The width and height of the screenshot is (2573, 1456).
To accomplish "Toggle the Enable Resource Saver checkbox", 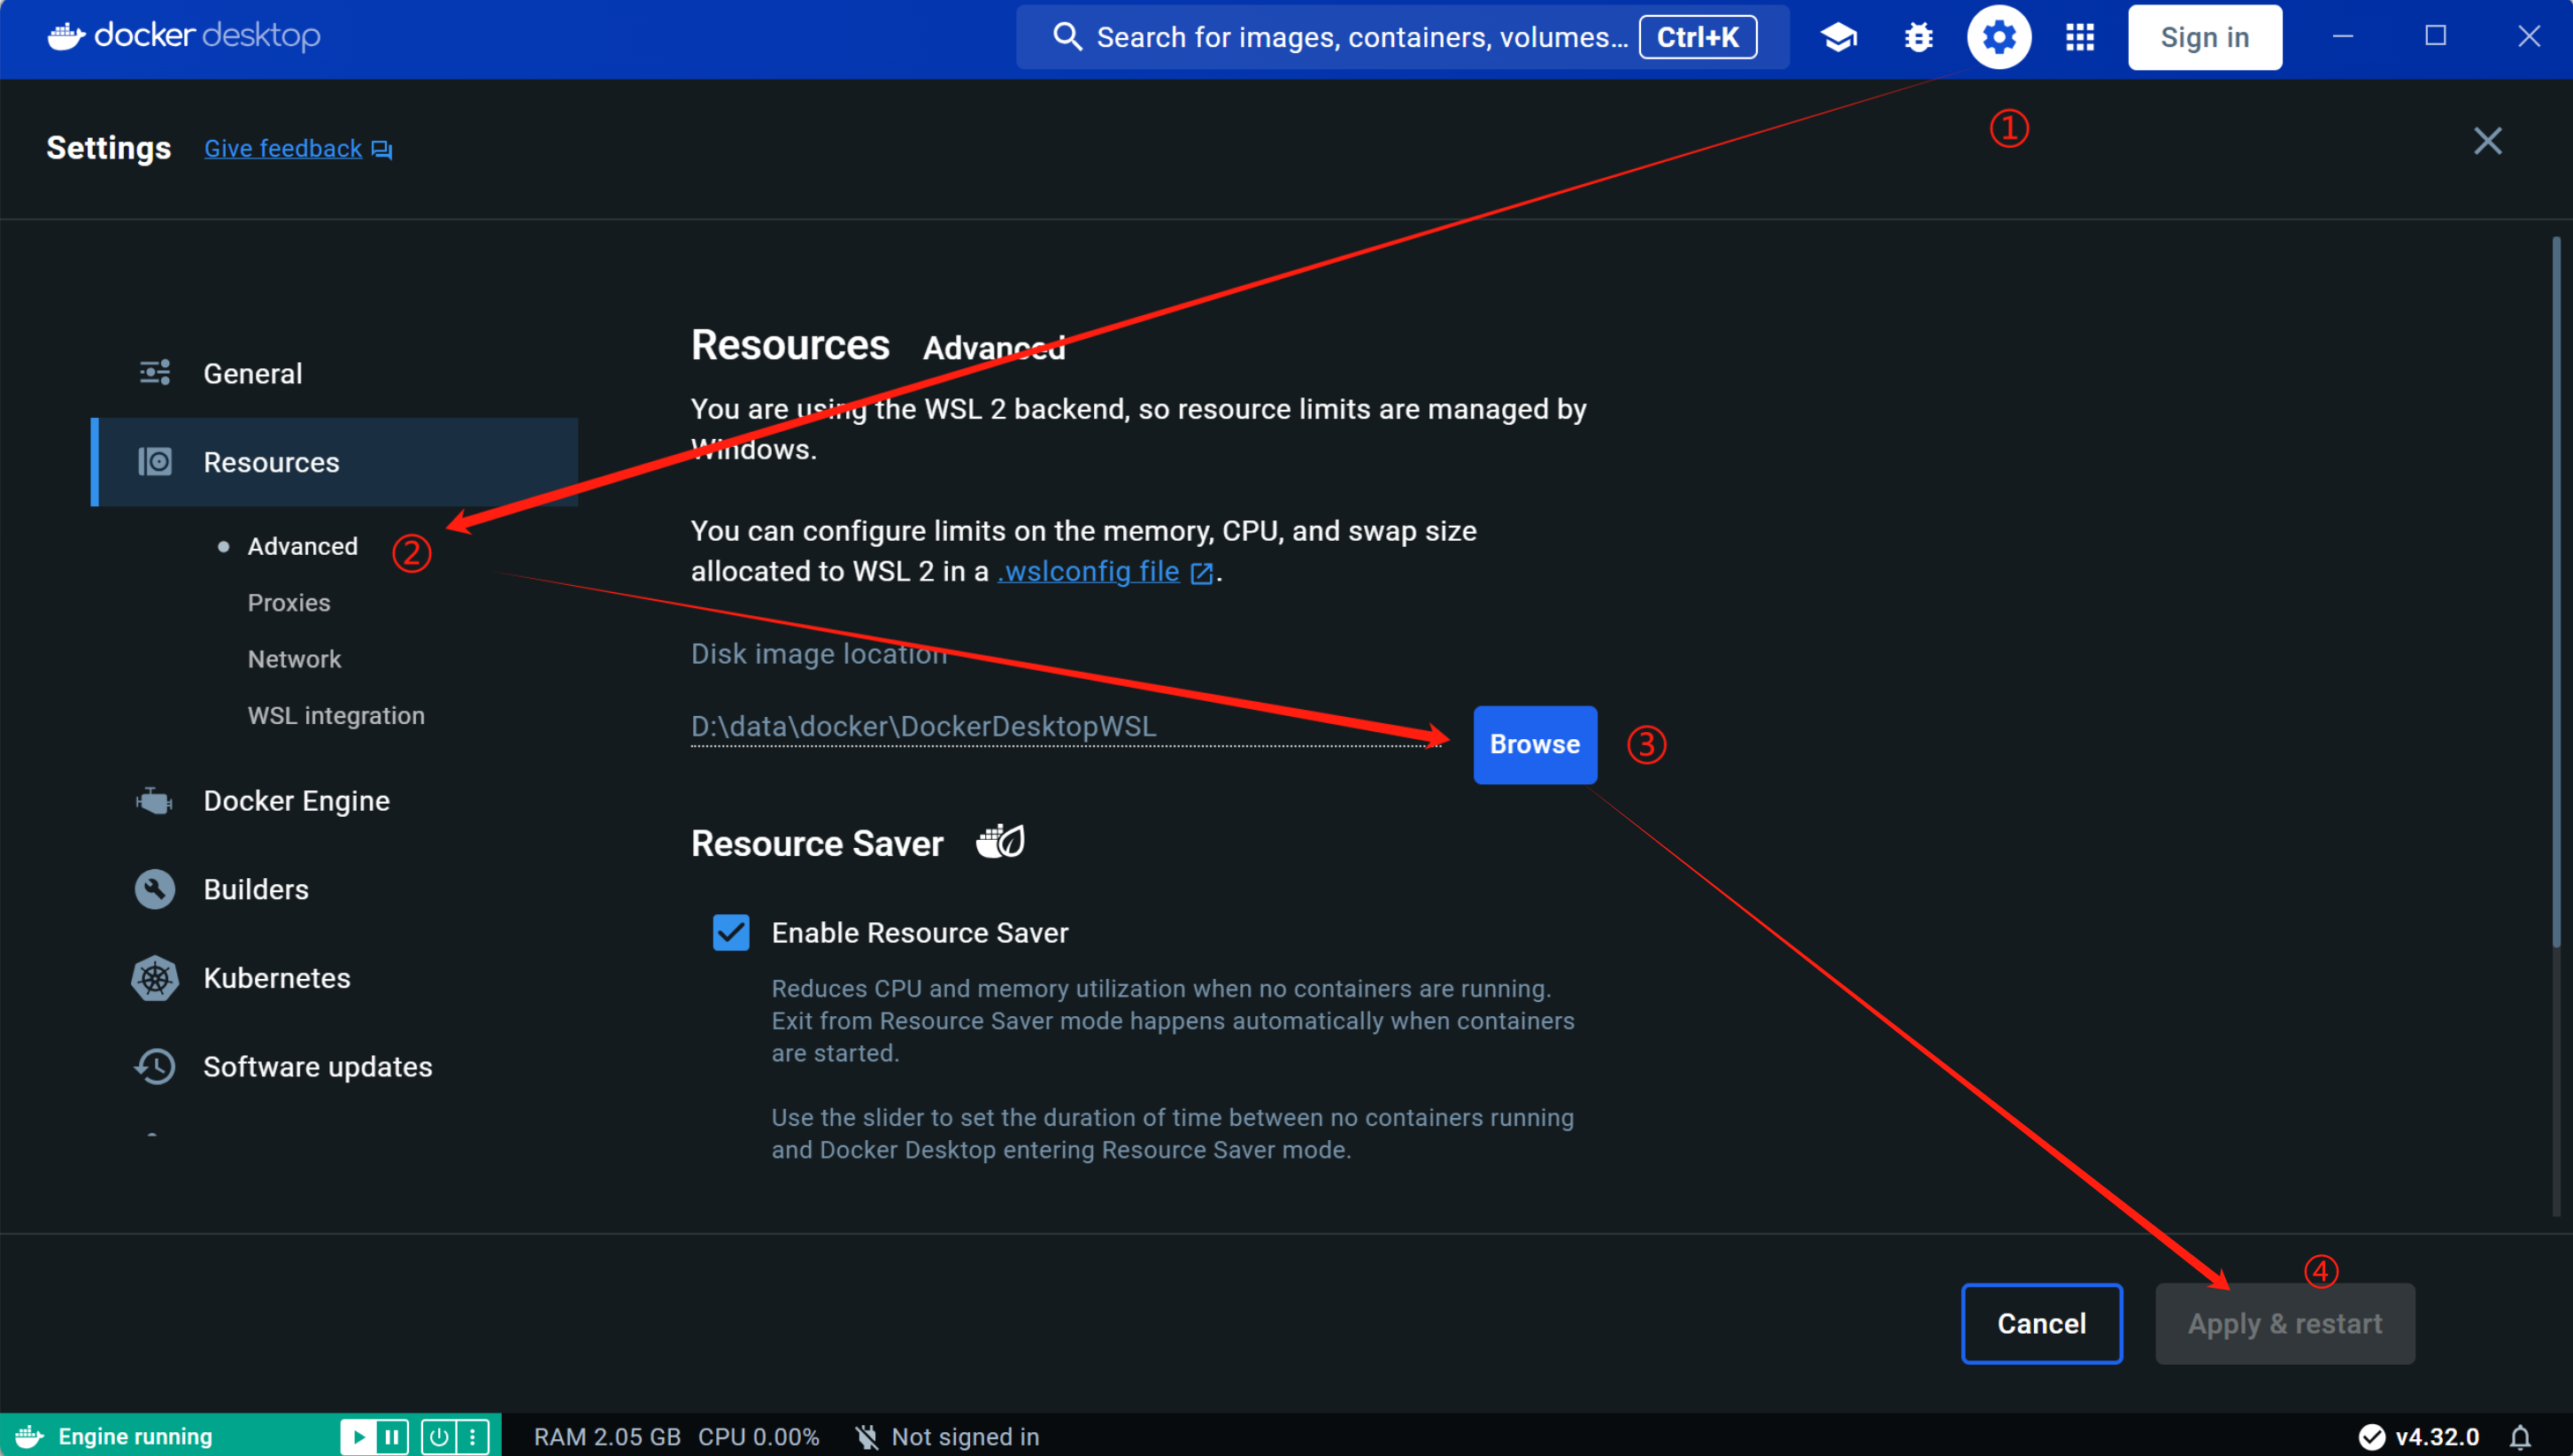I will click(731, 932).
